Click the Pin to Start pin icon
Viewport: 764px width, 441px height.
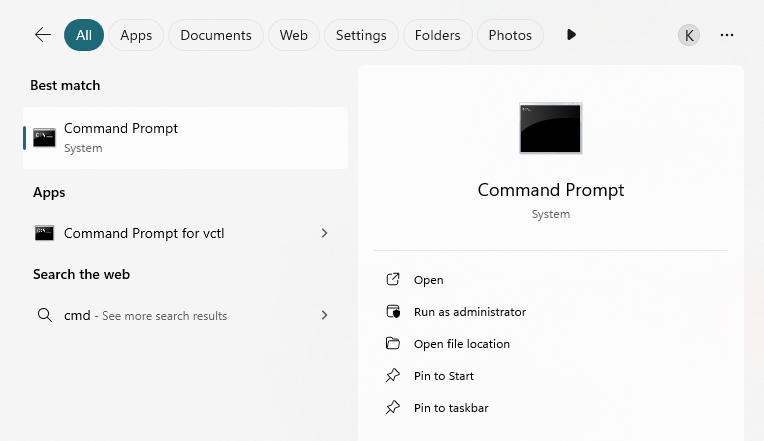tap(393, 375)
